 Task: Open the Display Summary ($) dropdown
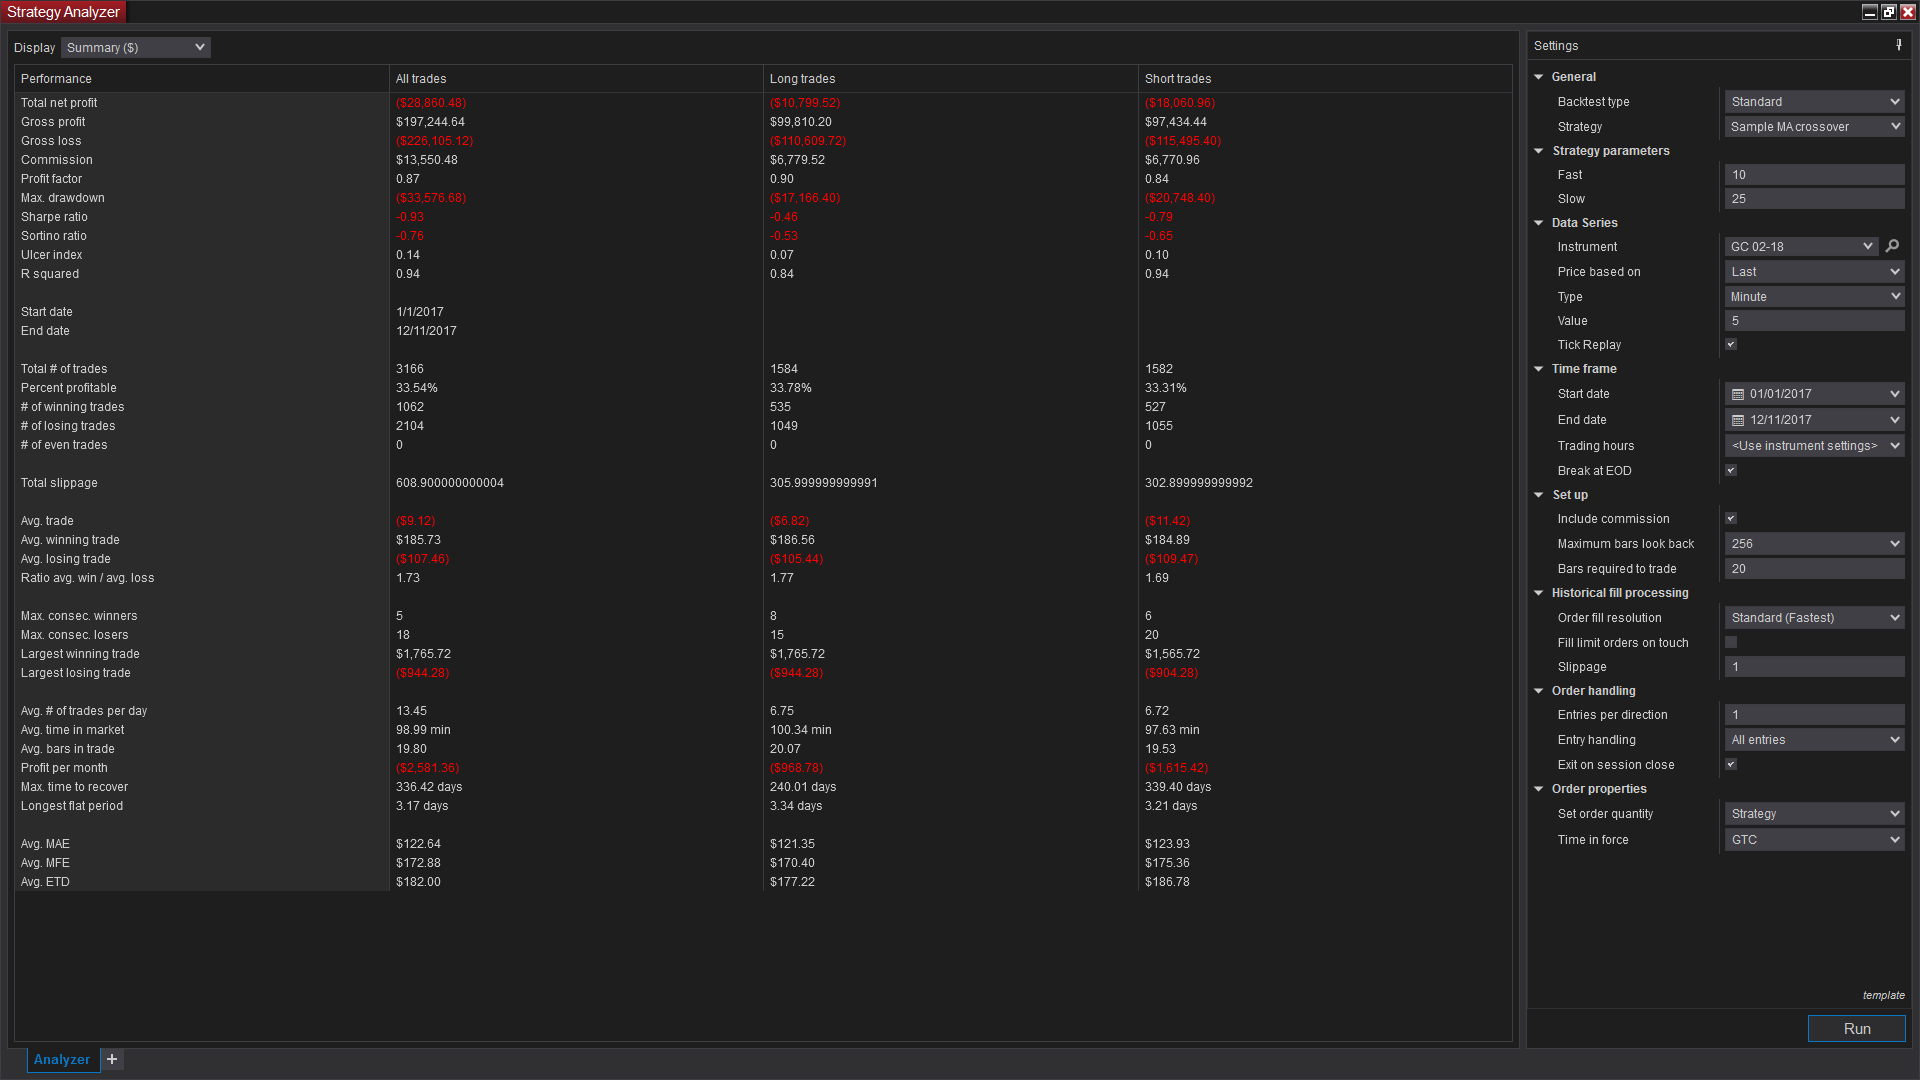136,47
